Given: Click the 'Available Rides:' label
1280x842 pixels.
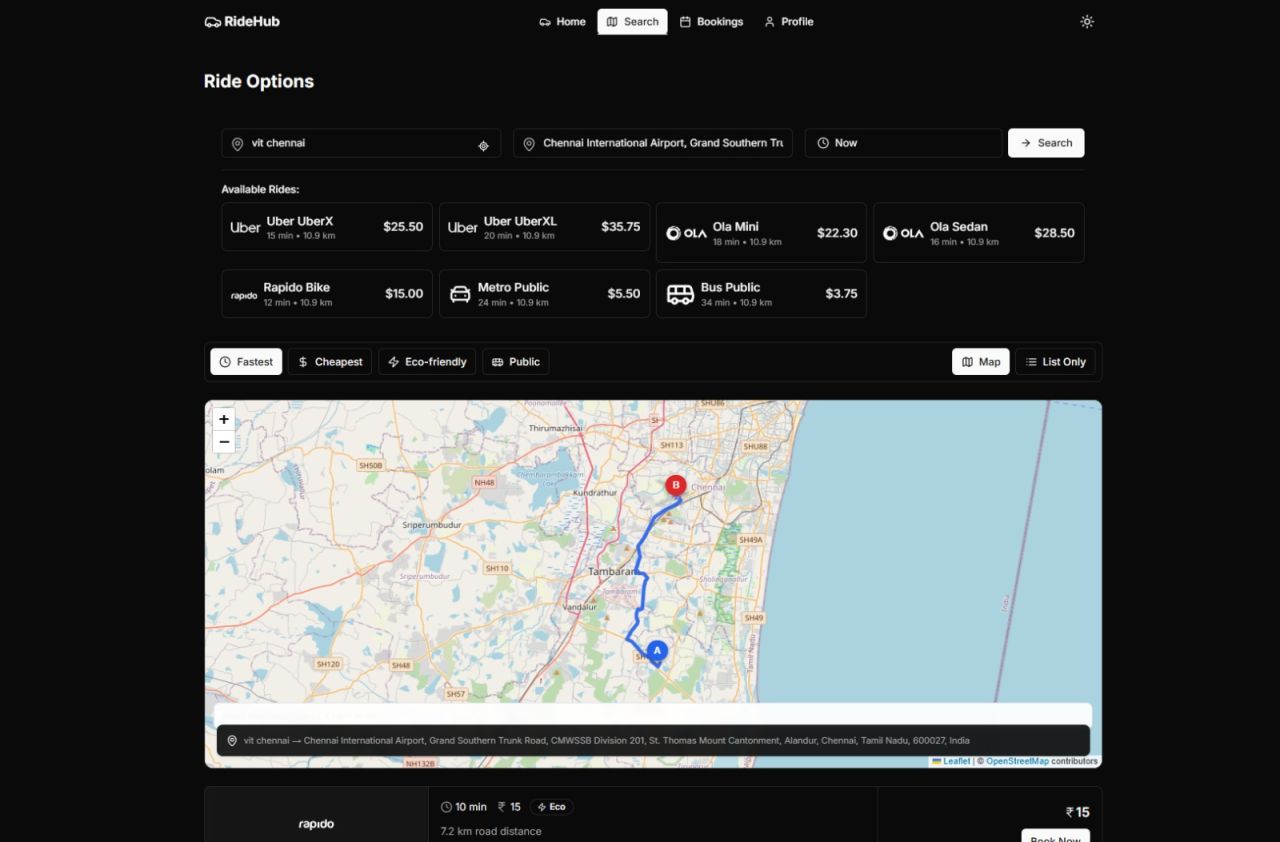Looking at the screenshot, I should click(260, 189).
